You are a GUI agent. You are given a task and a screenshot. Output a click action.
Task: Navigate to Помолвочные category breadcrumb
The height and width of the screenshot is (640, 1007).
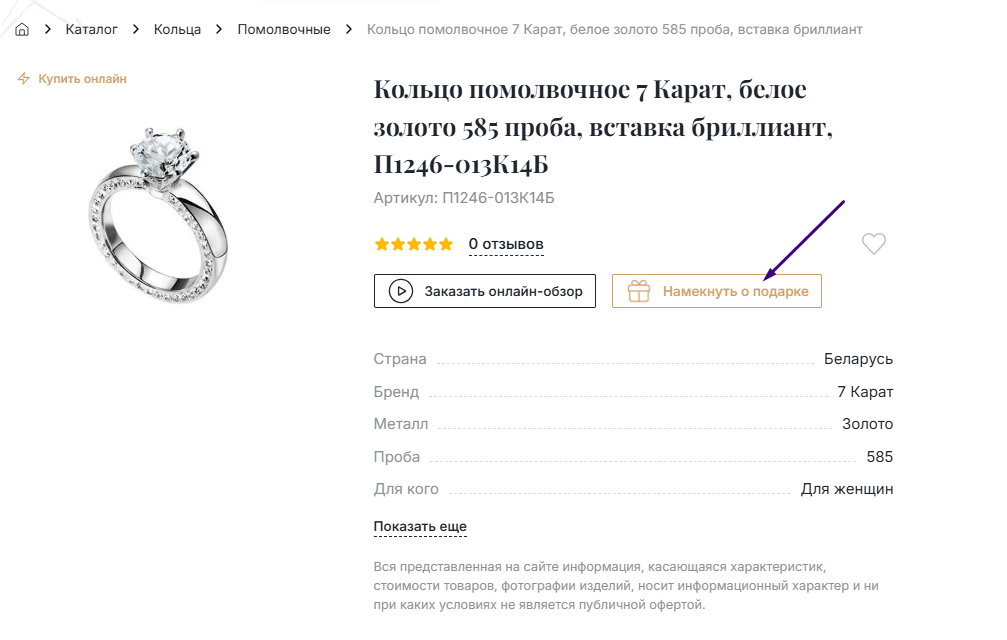pos(284,30)
